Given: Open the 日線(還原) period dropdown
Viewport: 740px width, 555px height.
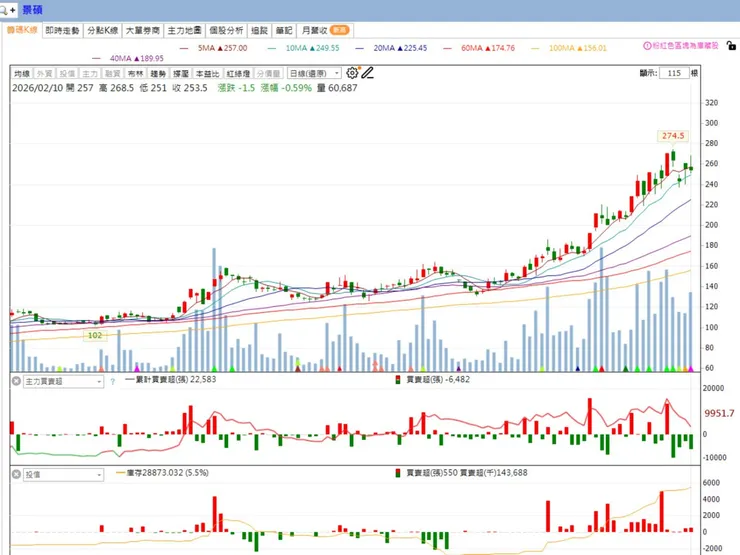Looking at the screenshot, I should [314, 73].
